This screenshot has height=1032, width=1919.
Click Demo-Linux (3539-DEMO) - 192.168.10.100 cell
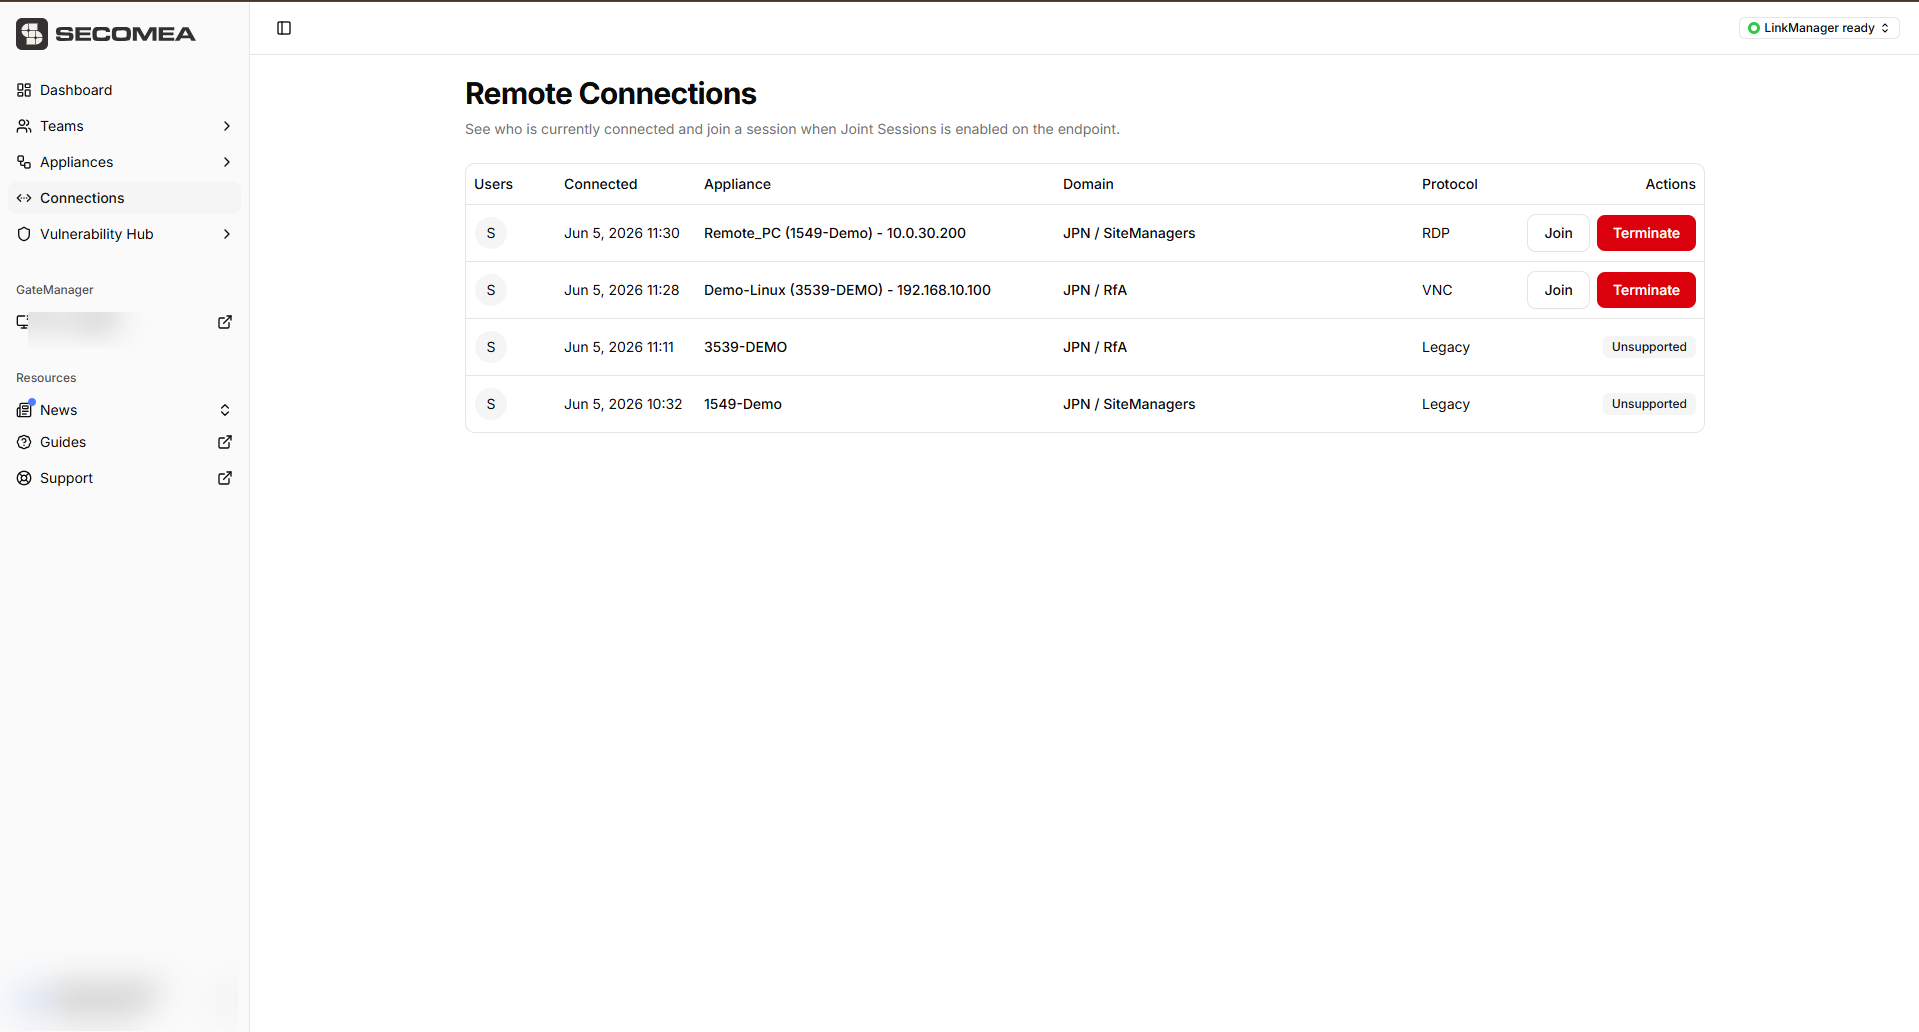(x=847, y=290)
